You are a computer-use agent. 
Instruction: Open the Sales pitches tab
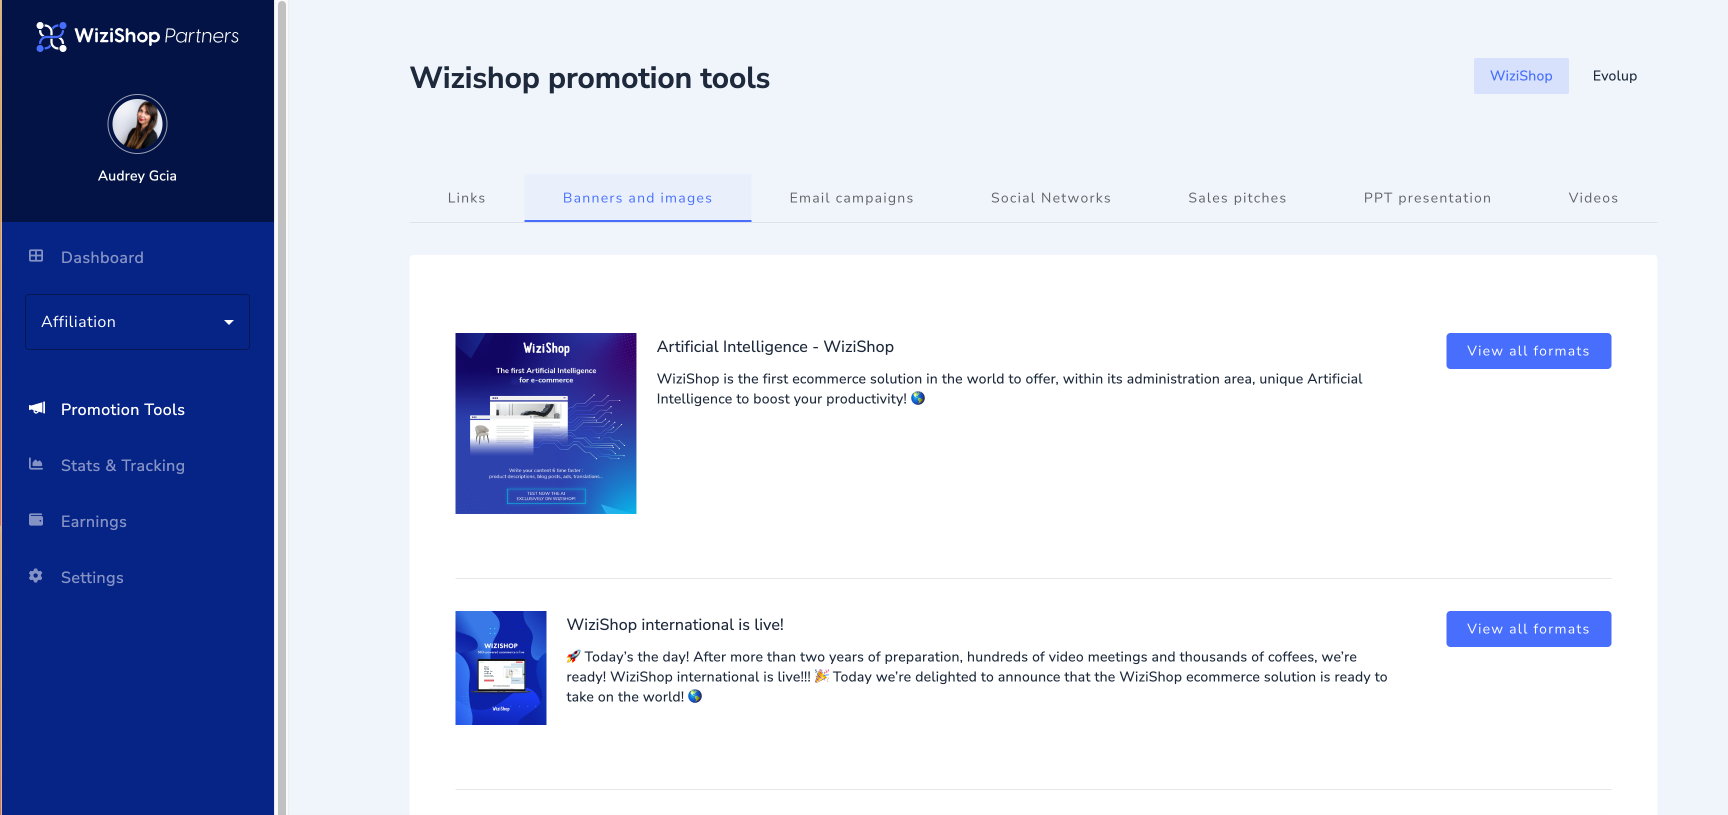(x=1238, y=198)
